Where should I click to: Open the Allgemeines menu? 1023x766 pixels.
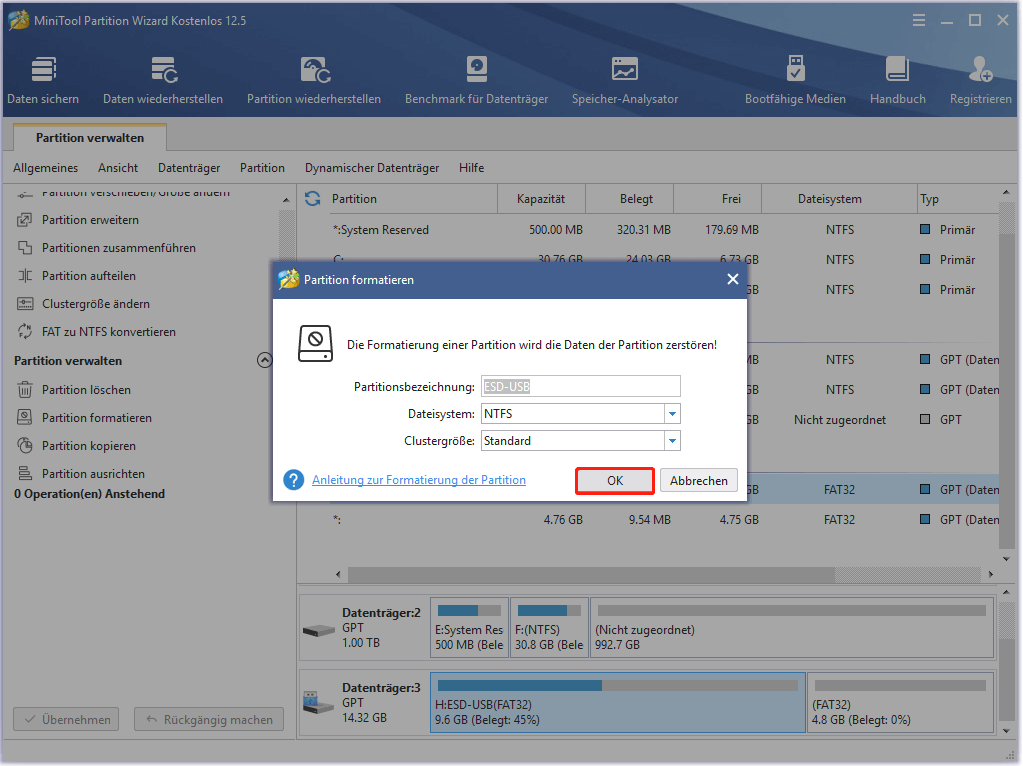coord(46,168)
